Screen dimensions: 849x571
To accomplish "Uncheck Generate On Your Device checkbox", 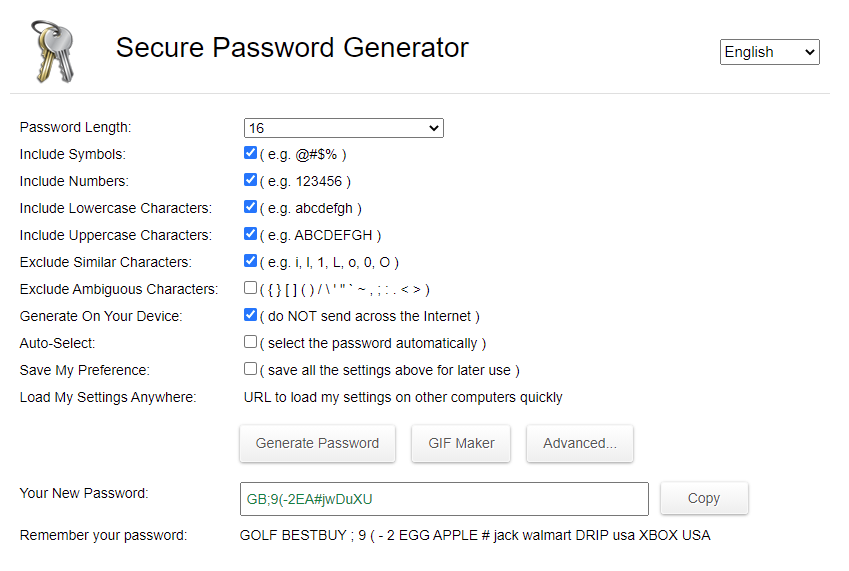I will (x=250, y=314).
